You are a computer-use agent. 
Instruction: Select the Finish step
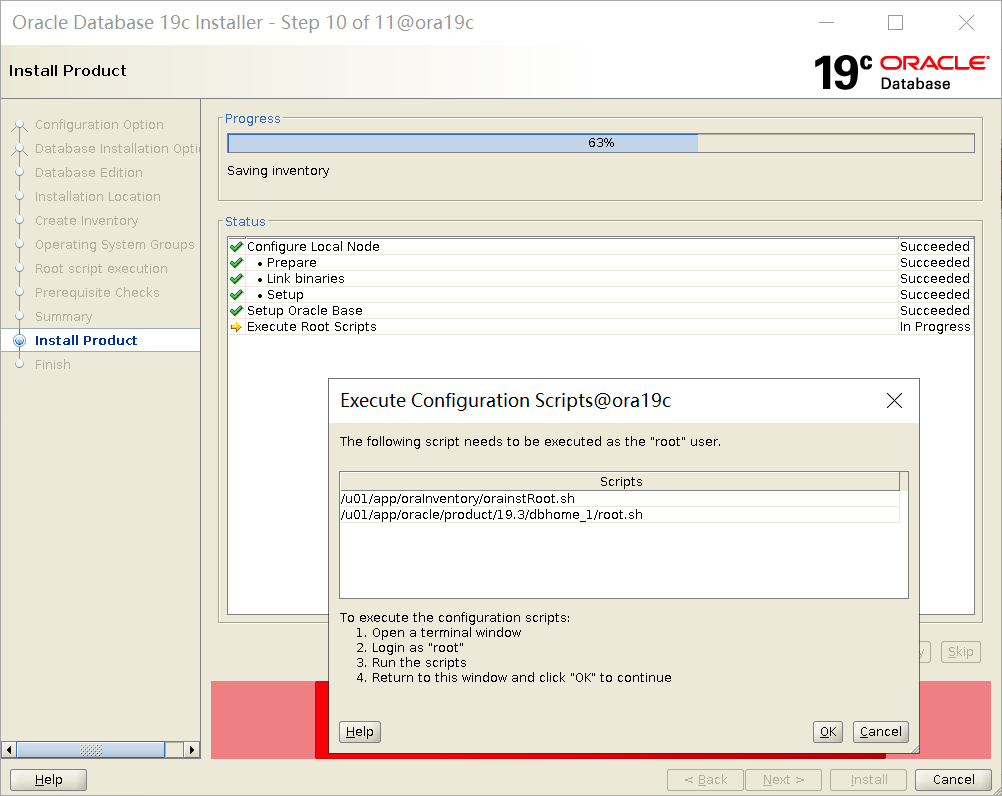[52, 364]
